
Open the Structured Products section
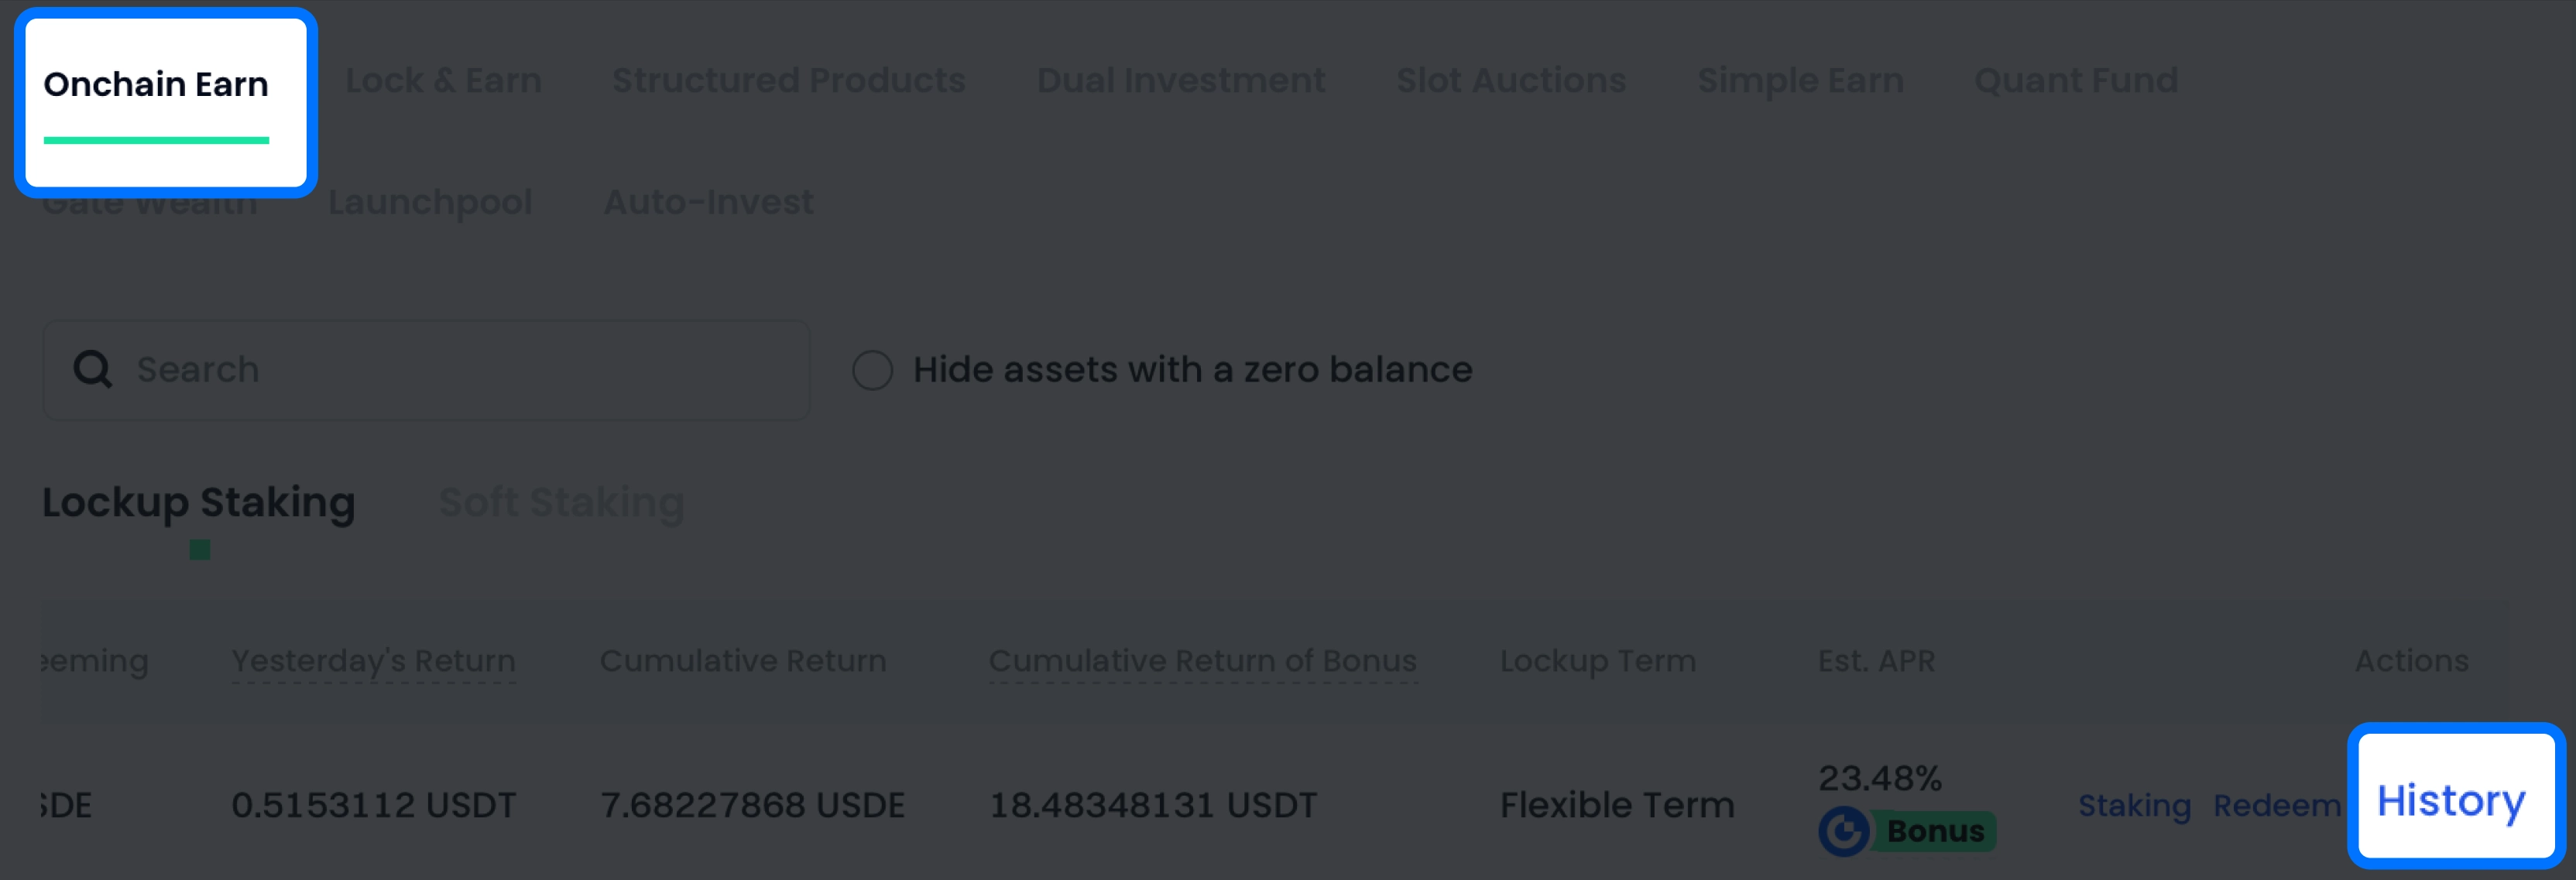789,80
